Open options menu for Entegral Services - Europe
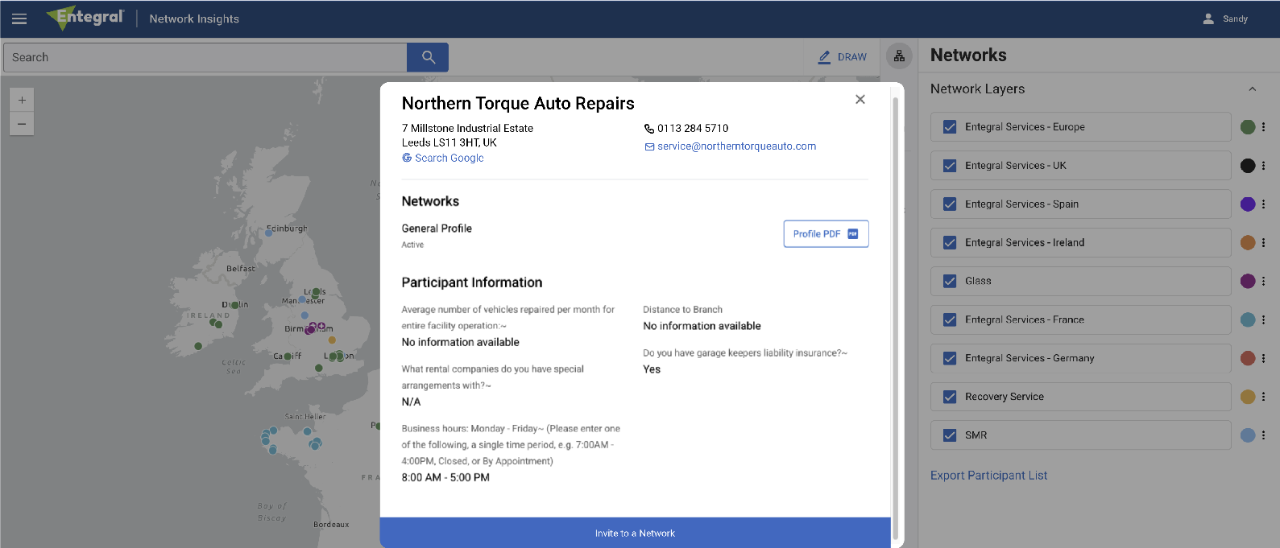 1263,127
